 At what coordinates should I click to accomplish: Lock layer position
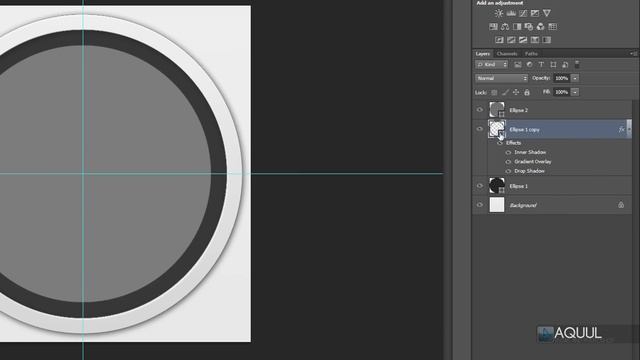(x=516, y=93)
